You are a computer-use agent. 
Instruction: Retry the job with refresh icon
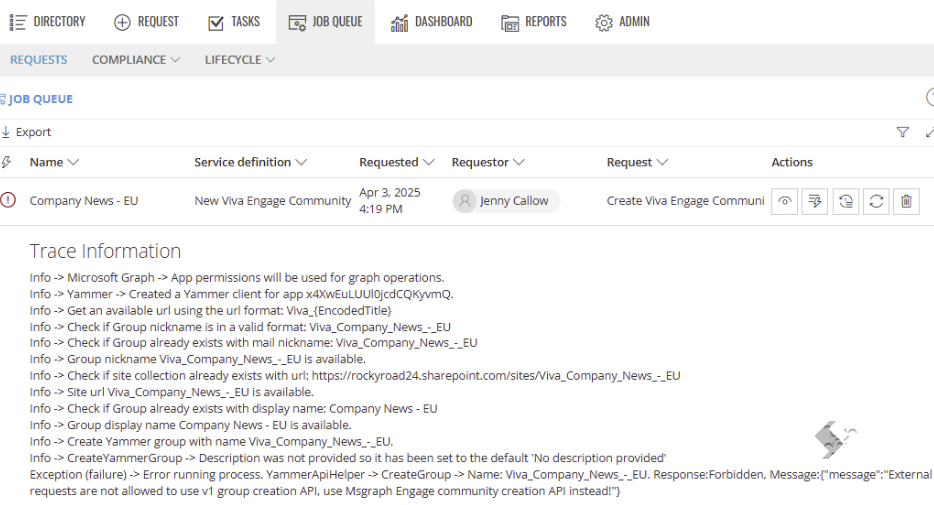pyautogui.click(x=876, y=201)
